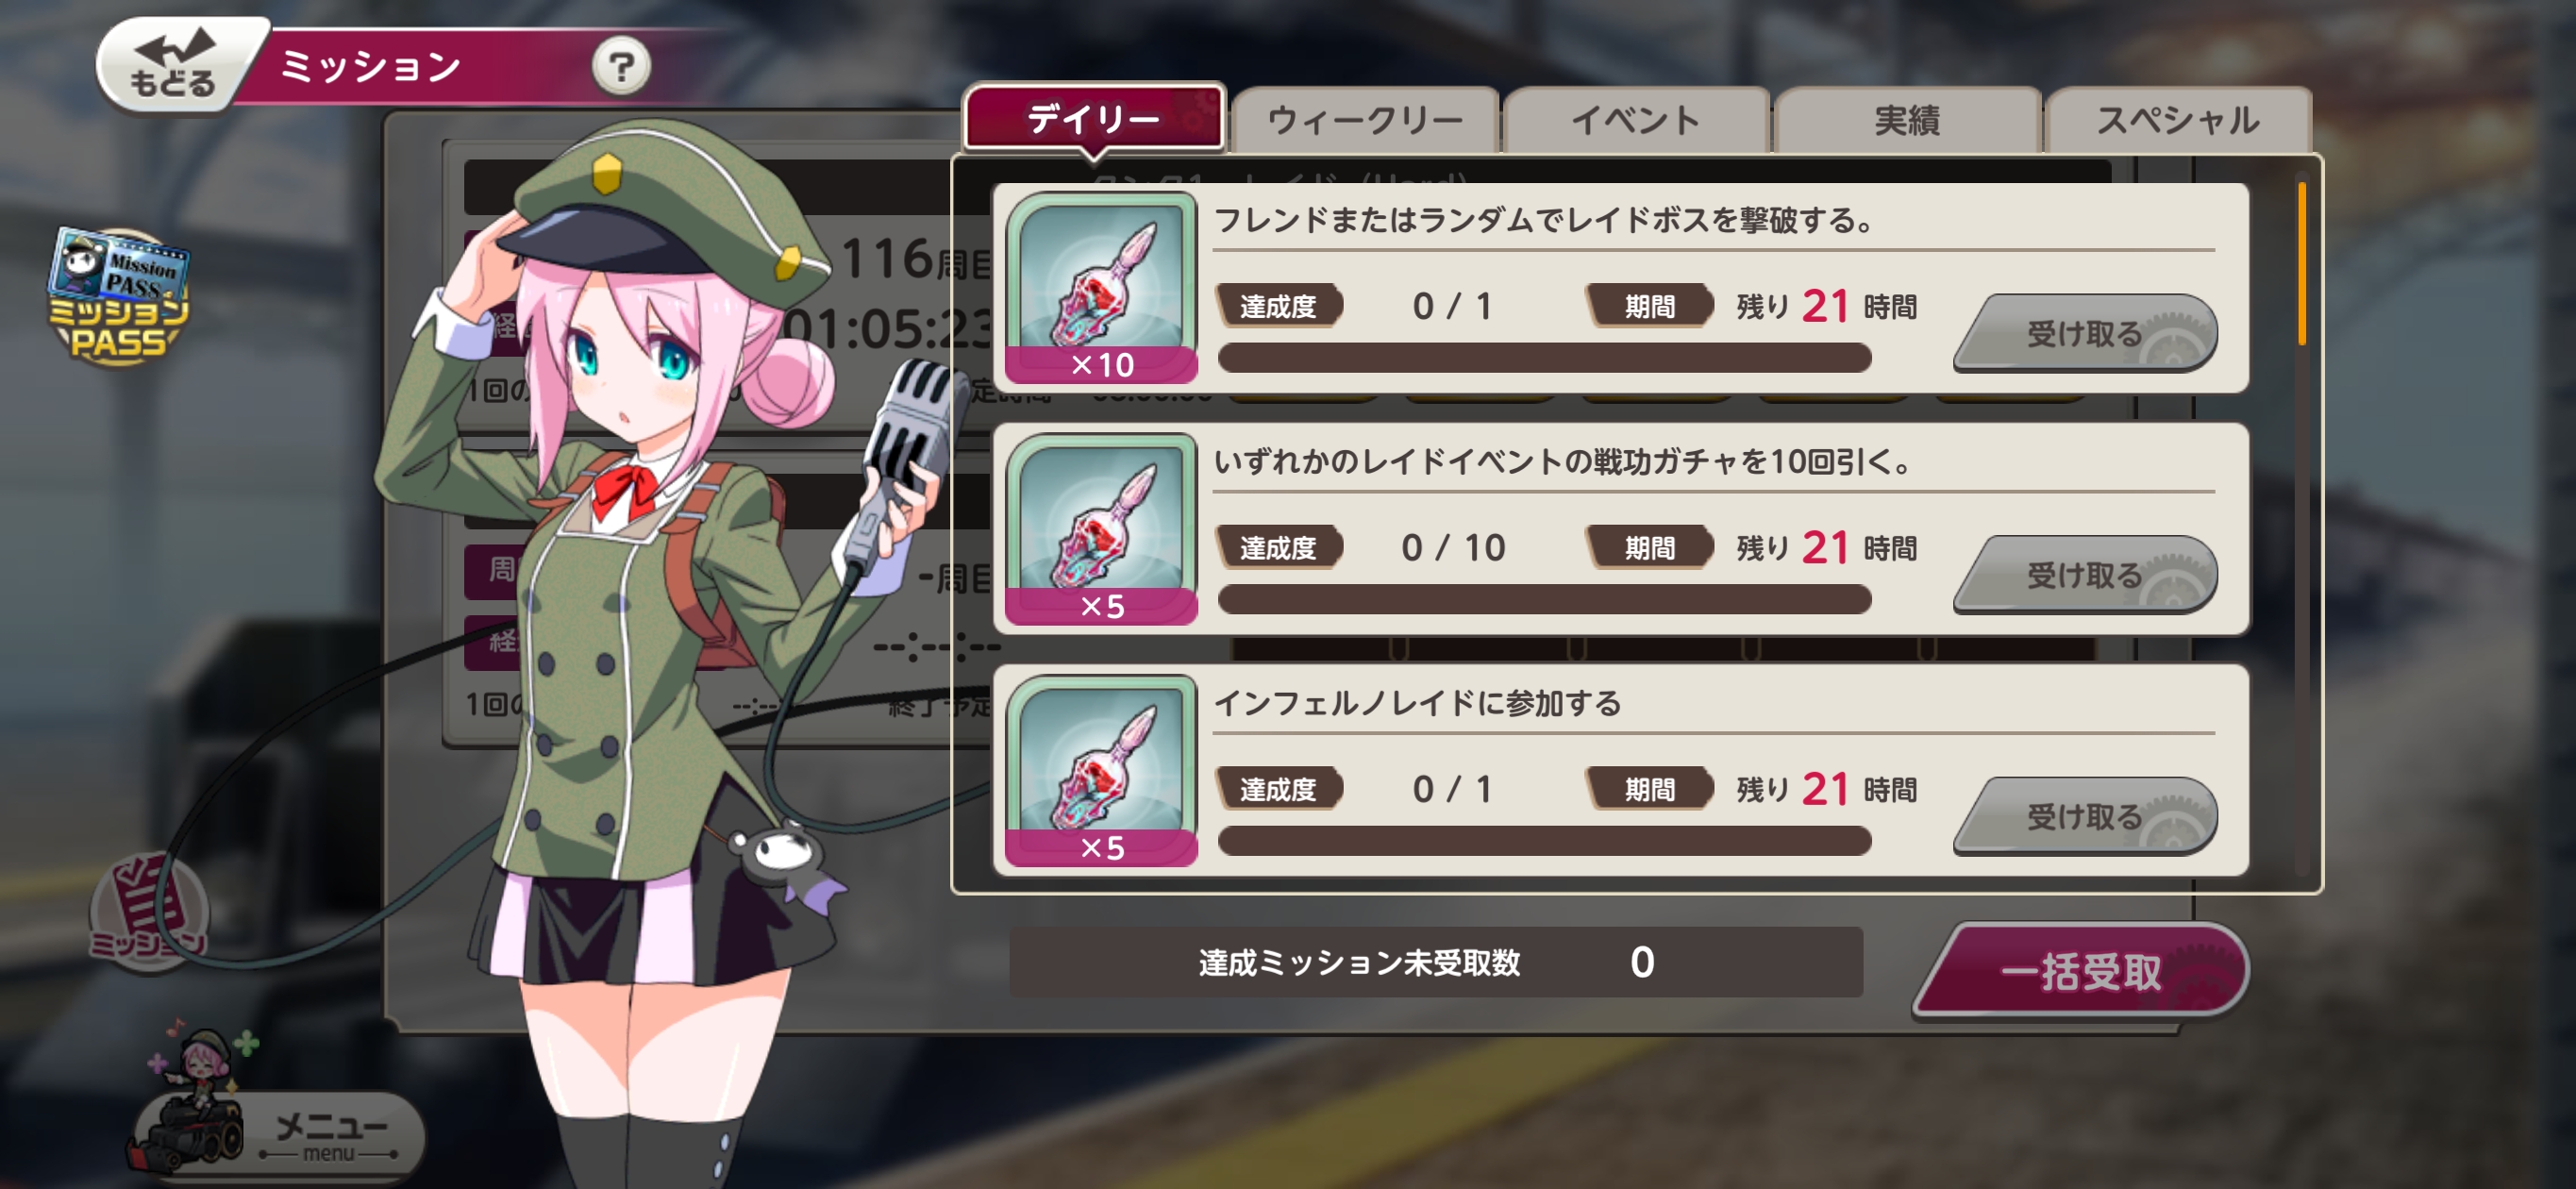Tap the ×10 potion reward icon
2576x1189 pixels.
tap(1101, 288)
